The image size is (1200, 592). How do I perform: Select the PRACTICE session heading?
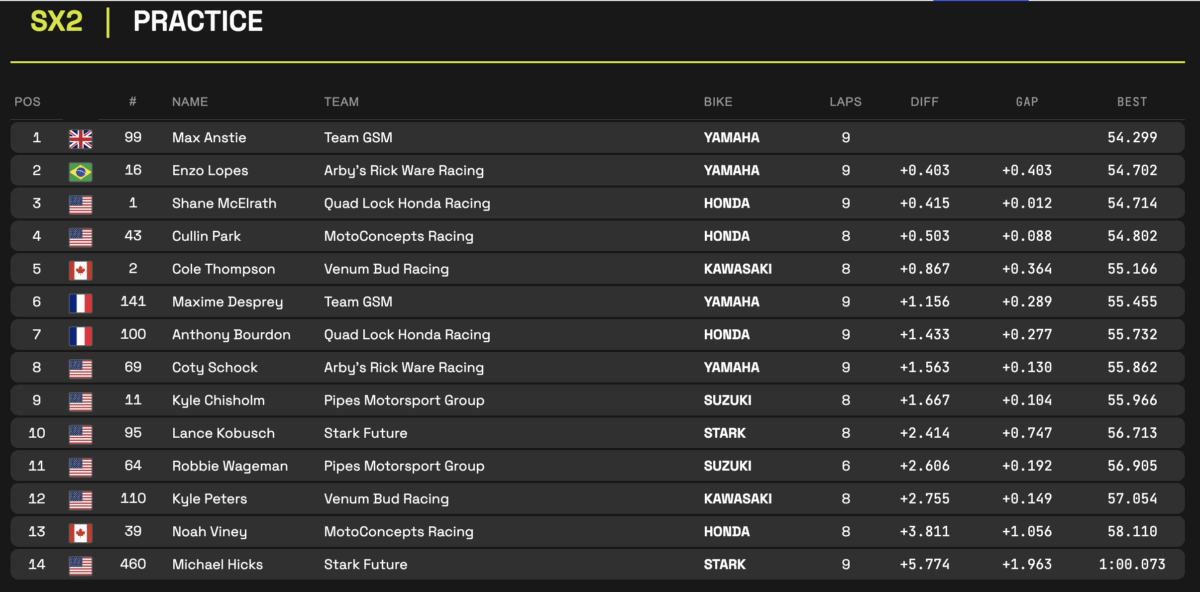click(198, 22)
